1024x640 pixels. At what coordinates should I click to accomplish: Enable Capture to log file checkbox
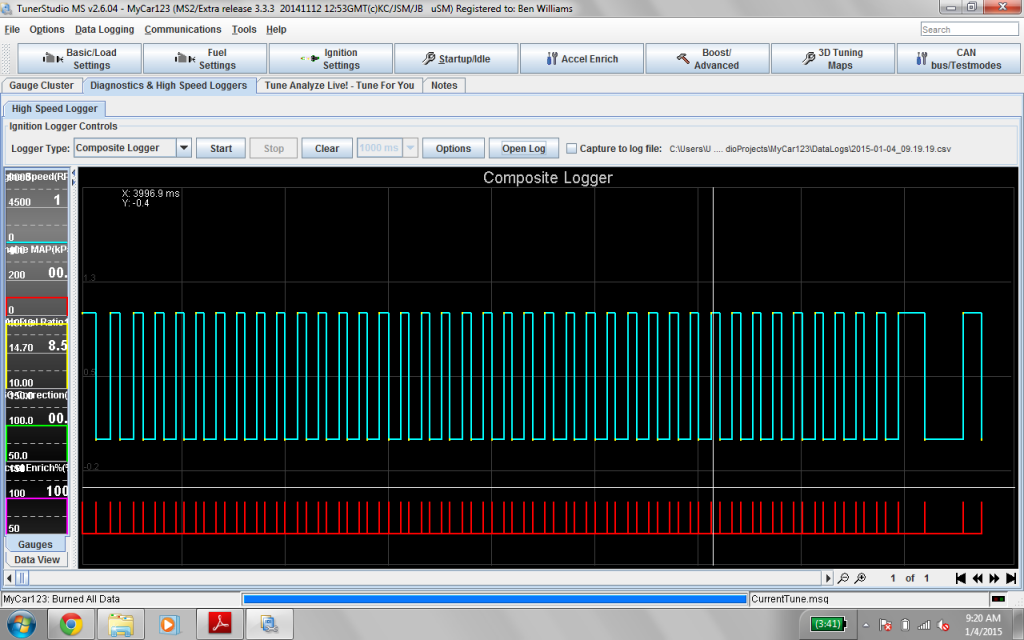[x=572, y=148]
